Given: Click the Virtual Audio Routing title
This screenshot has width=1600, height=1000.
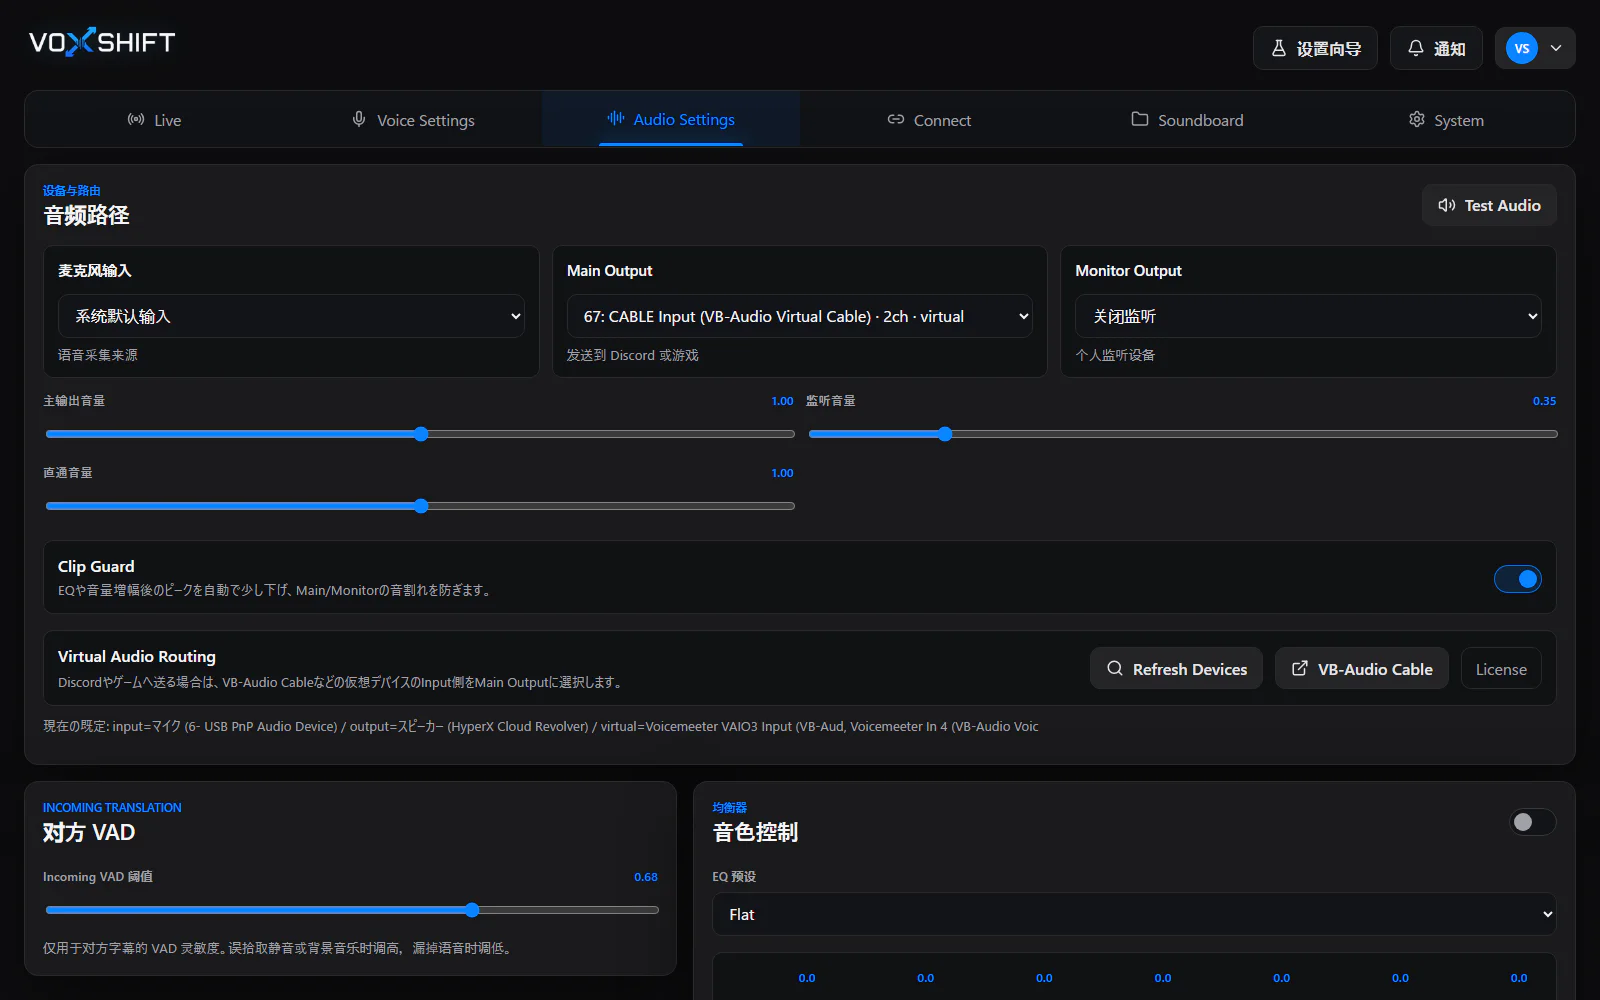Looking at the screenshot, I should pos(137,656).
